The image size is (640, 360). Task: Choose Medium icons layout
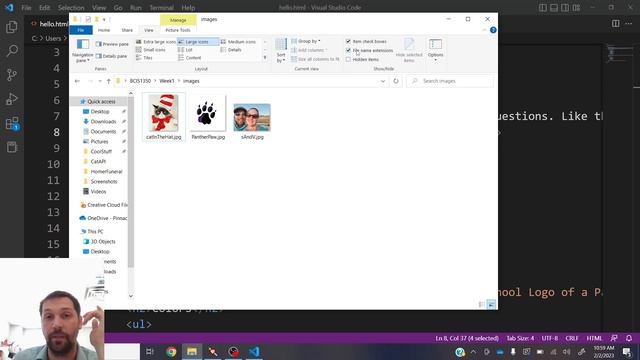pyautogui.click(x=238, y=42)
